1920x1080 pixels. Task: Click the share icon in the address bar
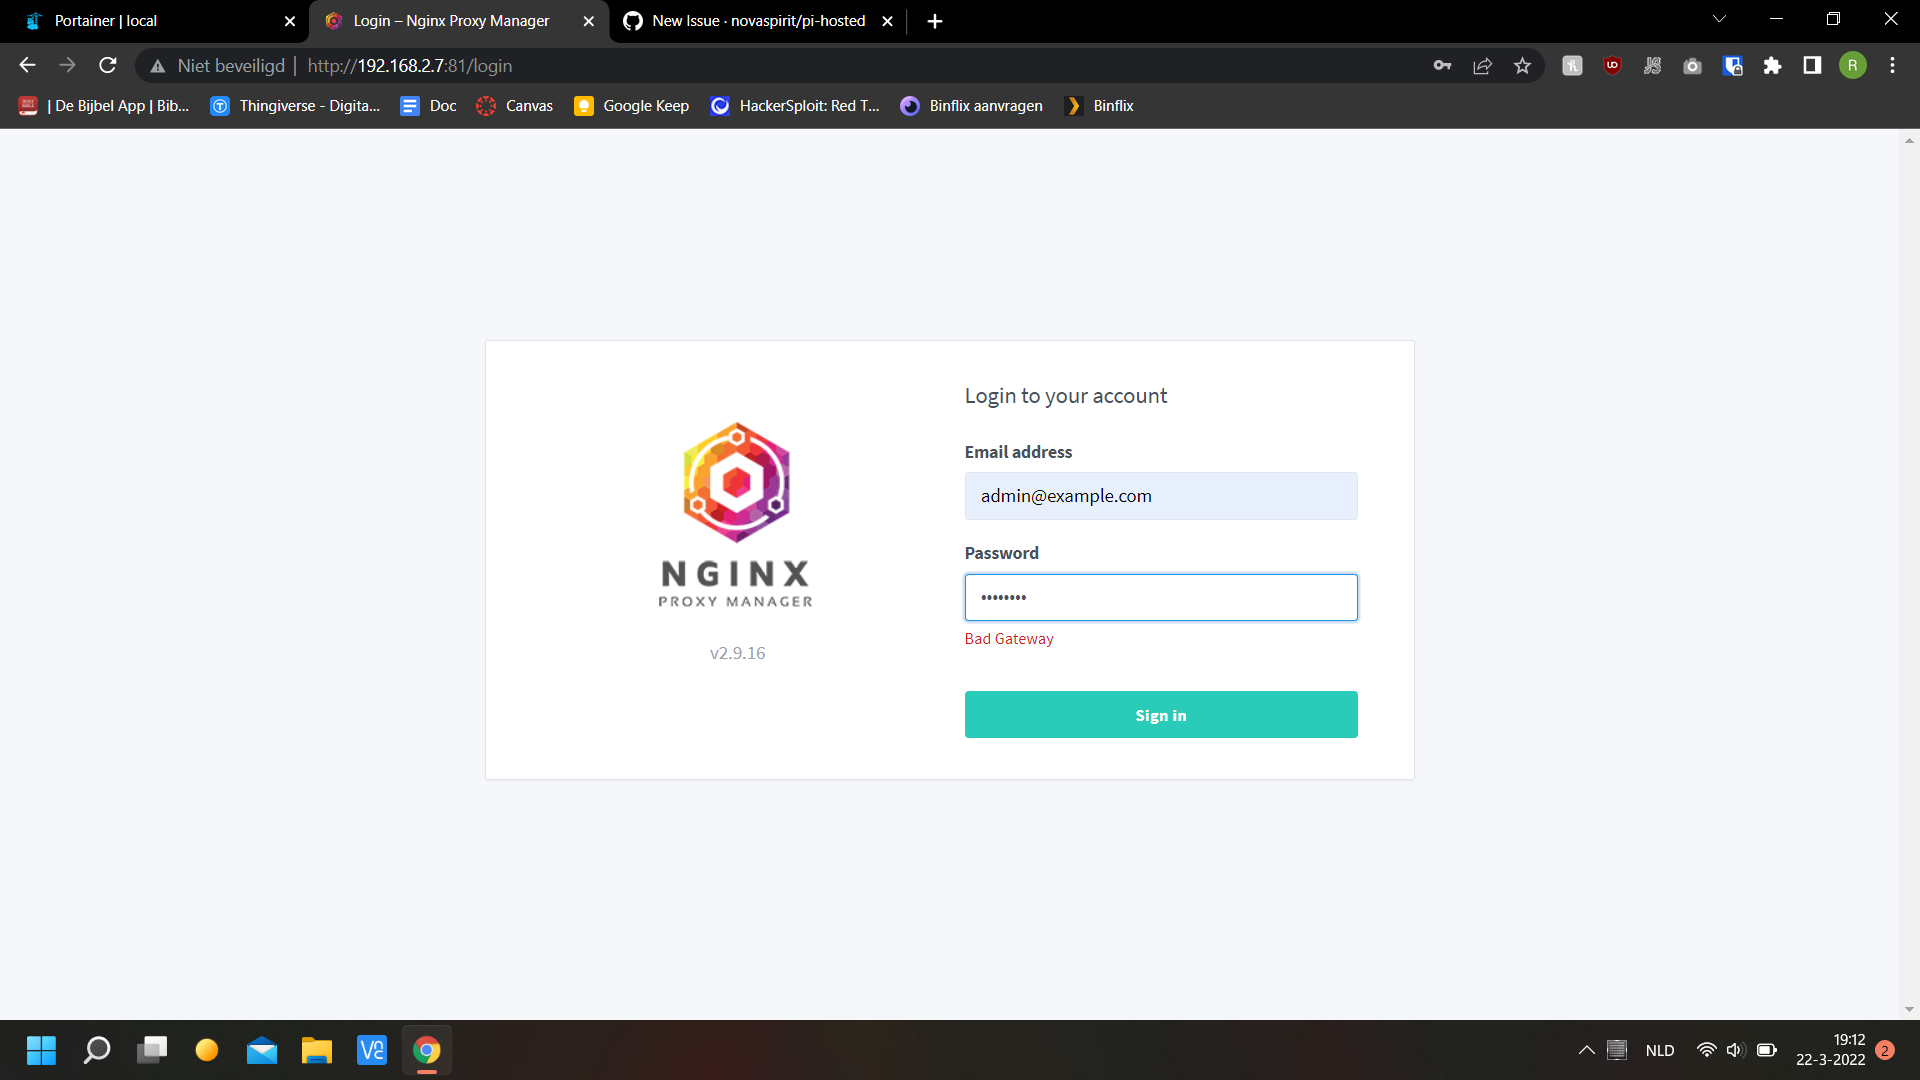(1482, 65)
